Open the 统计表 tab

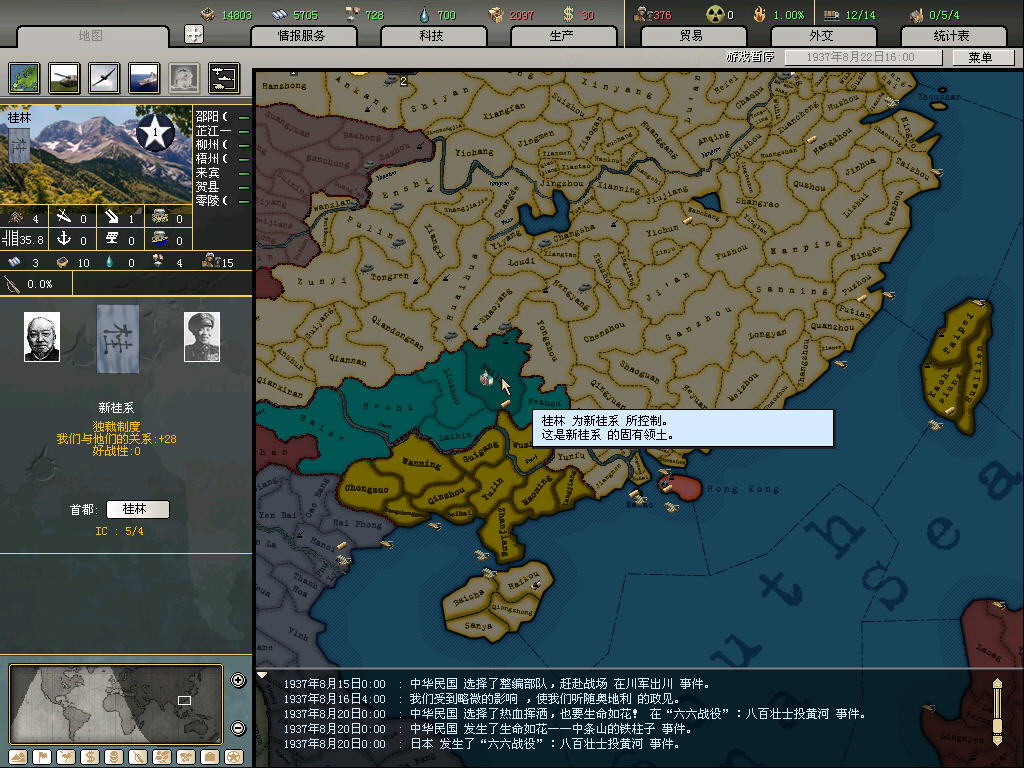(x=952, y=36)
